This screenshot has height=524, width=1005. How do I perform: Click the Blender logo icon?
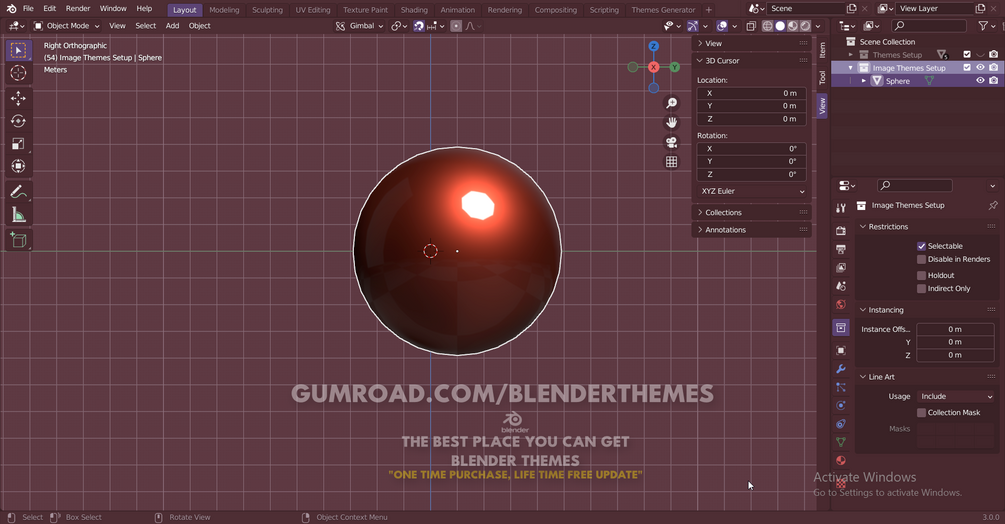point(11,8)
